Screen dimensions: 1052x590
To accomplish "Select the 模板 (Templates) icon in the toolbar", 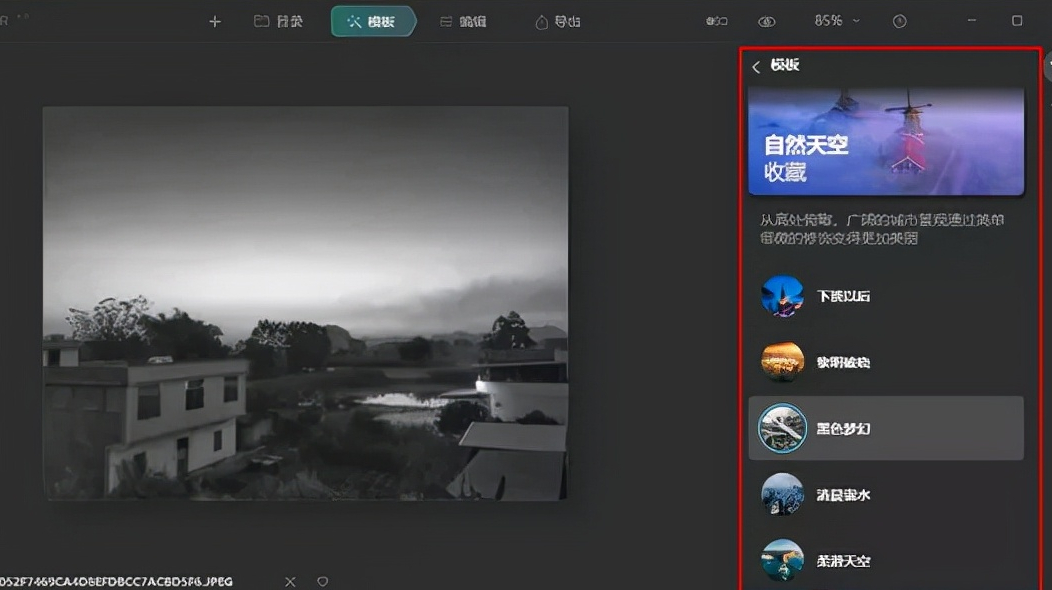I will [373, 20].
